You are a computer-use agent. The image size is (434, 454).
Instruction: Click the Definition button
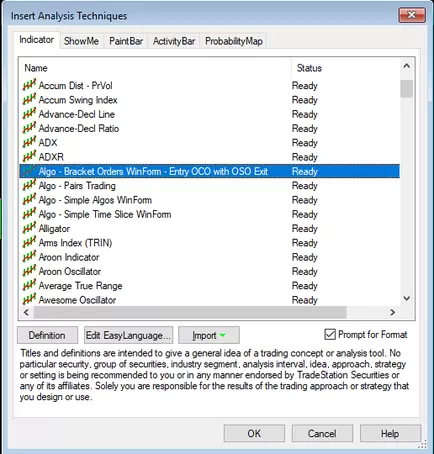click(47, 335)
